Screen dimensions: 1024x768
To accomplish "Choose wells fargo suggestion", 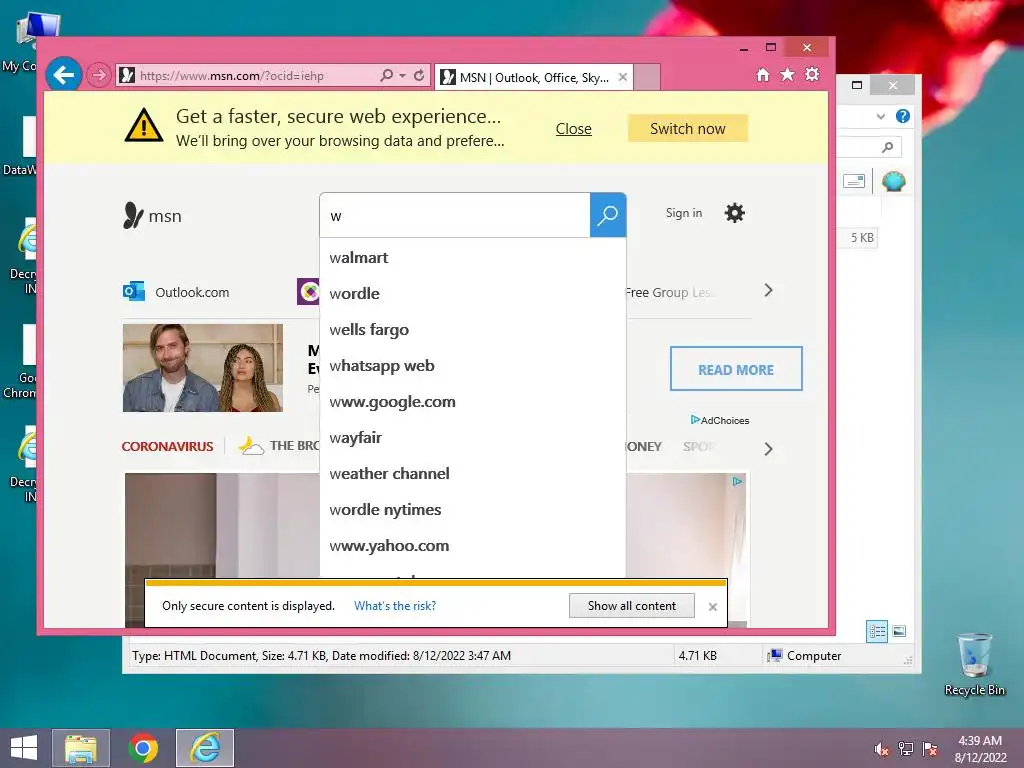I will (x=473, y=329).
